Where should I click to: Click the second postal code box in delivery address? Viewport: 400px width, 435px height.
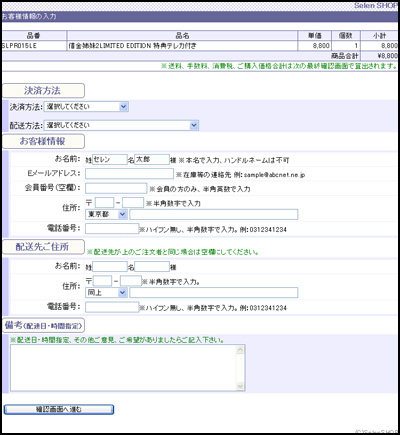(131, 281)
